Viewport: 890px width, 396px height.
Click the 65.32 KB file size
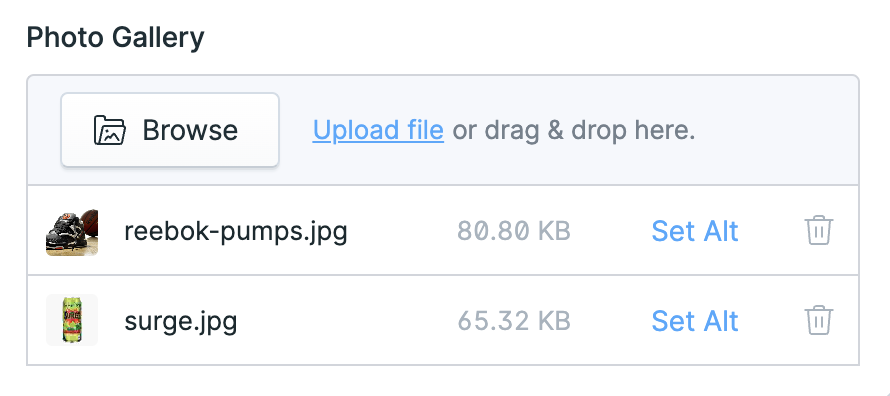coord(514,321)
